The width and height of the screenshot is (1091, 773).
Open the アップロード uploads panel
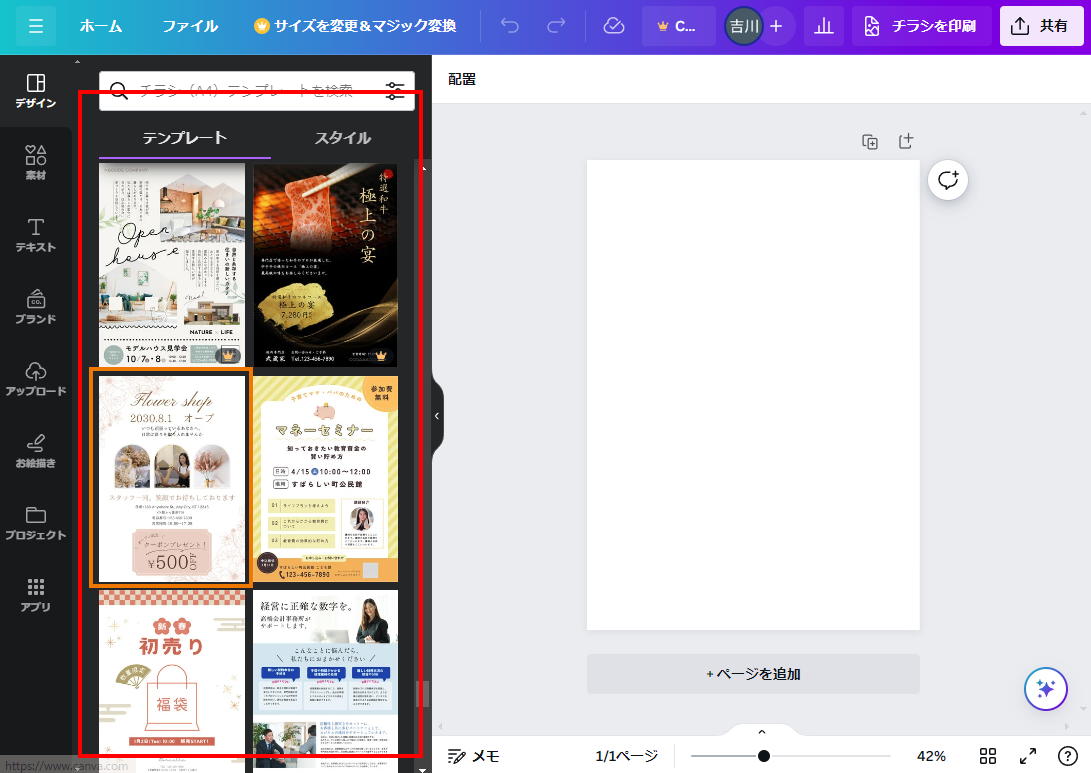point(36,378)
